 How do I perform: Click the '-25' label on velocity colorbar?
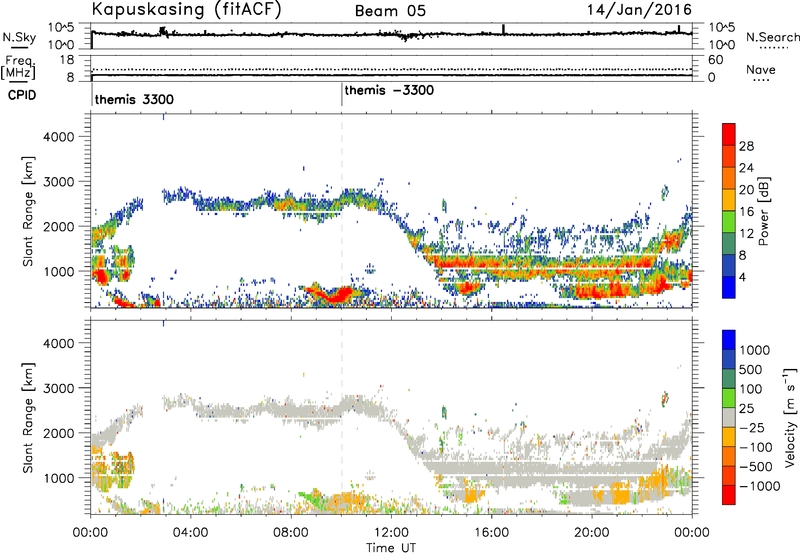[x=752, y=428]
